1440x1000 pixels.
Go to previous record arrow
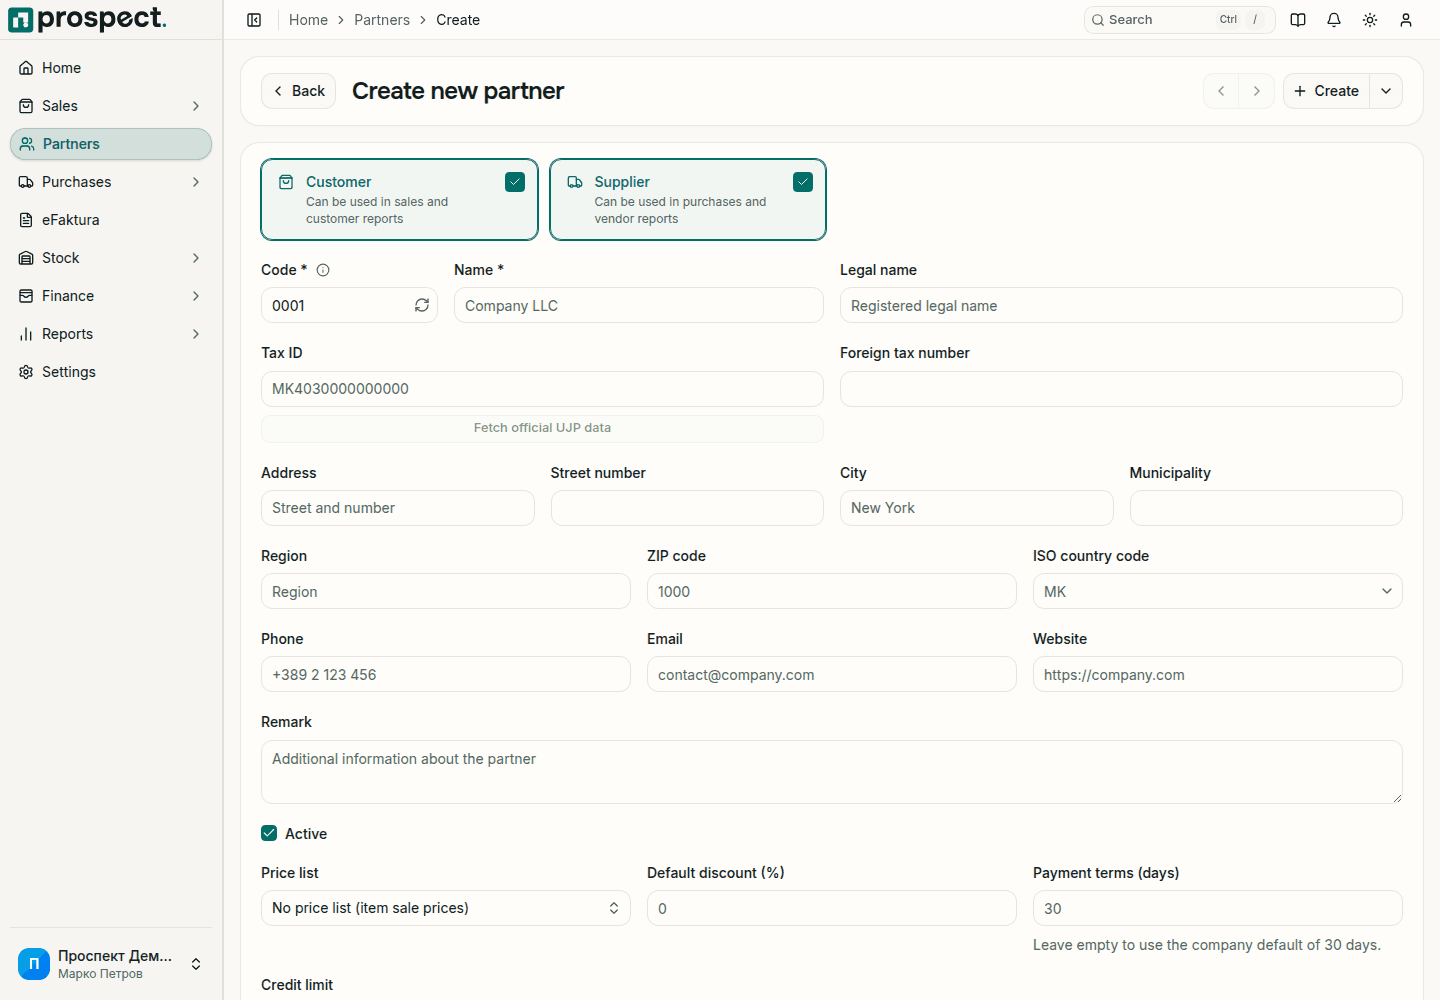click(x=1221, y=91)
